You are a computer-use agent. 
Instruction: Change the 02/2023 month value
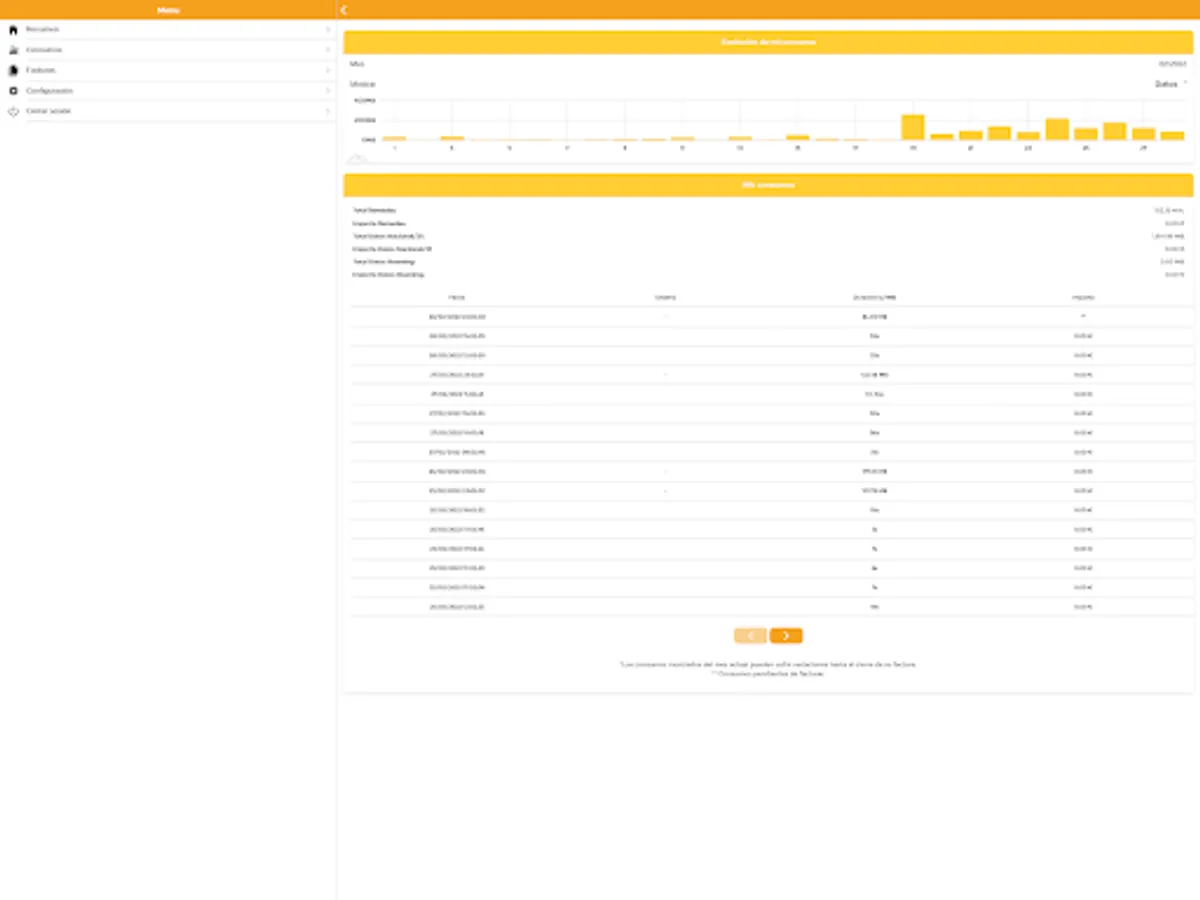coord(1170,63)
